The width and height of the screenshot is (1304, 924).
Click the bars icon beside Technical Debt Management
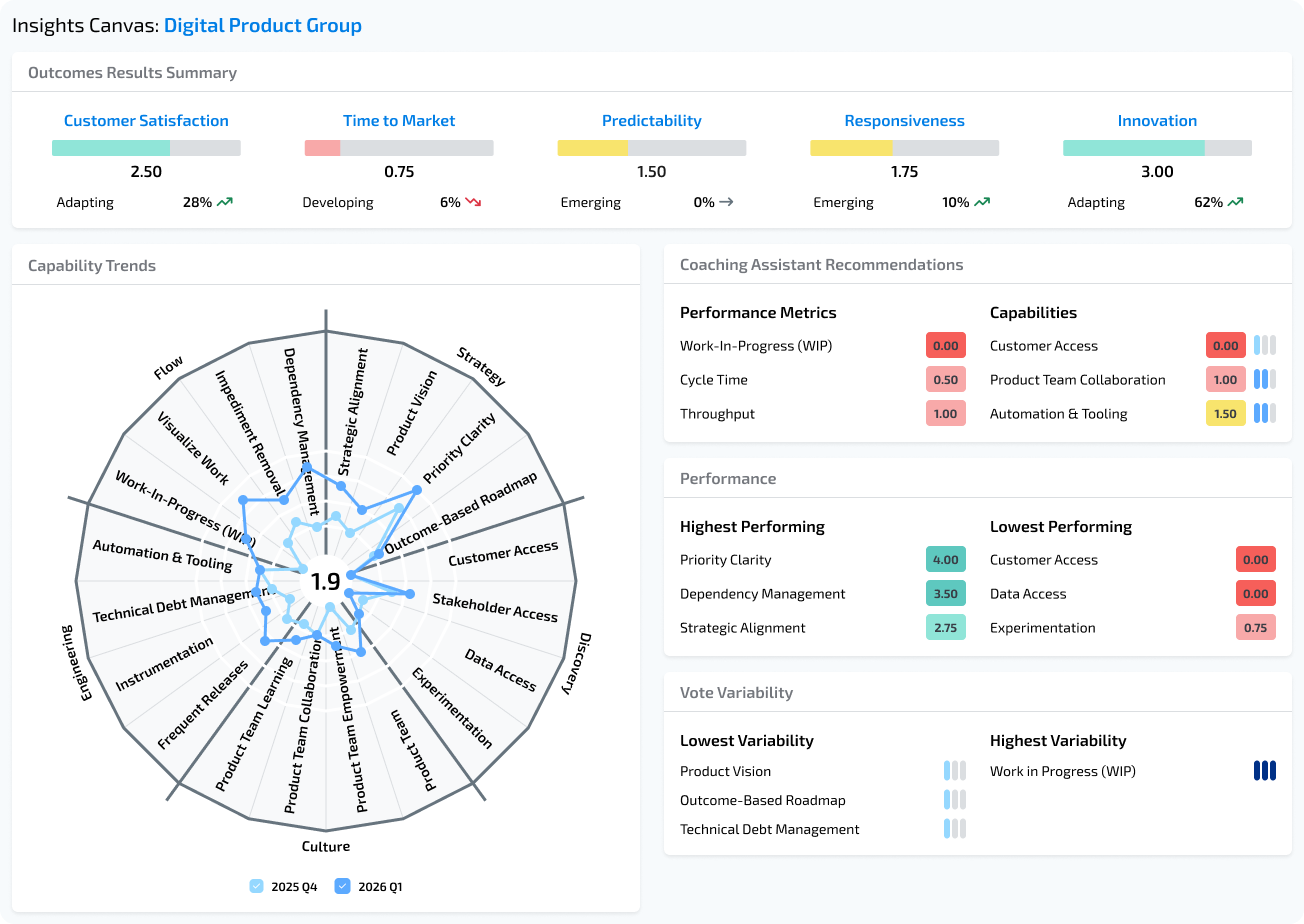pyautogui.click(x=953, y=828)
